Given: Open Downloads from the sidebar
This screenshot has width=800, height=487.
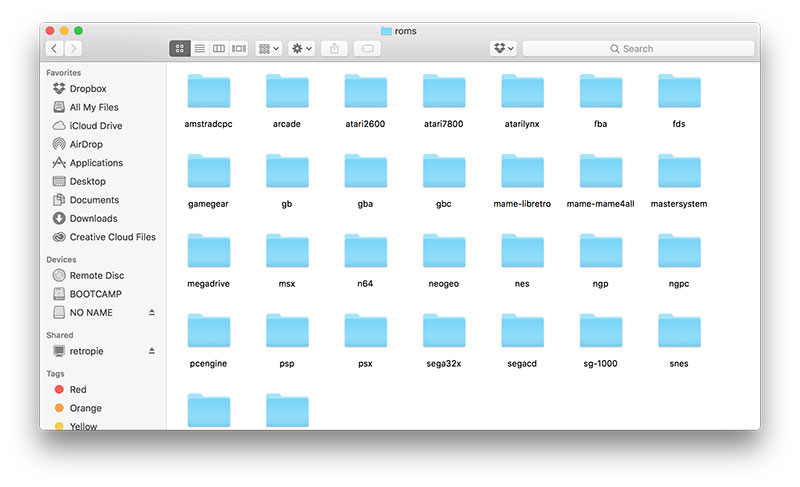Looking at the screenshot, I should 93,218.
